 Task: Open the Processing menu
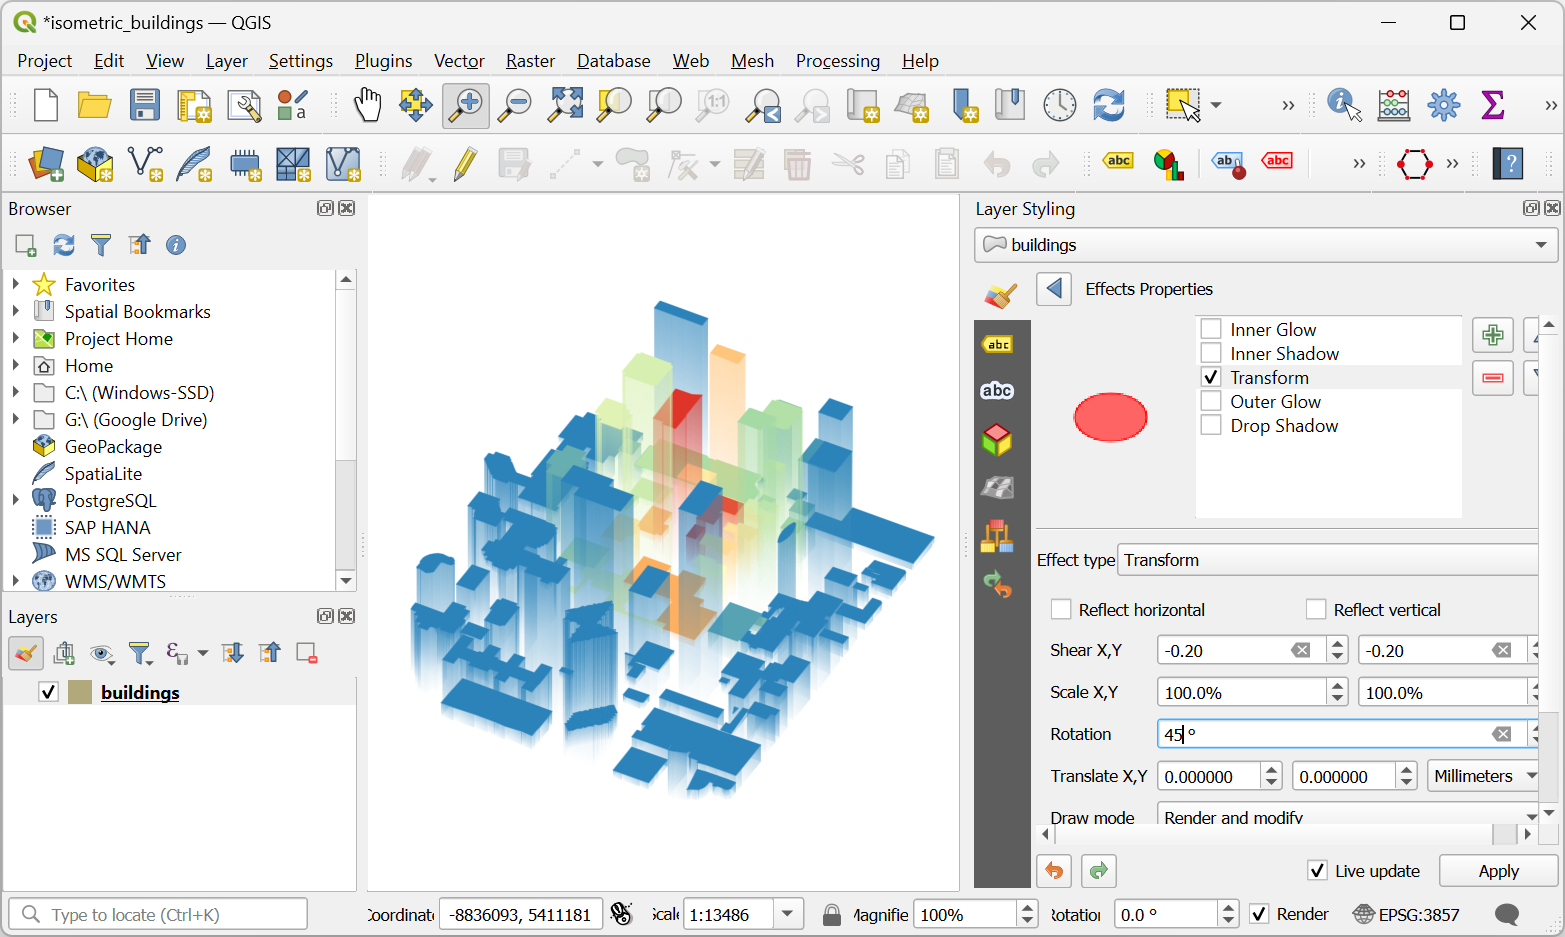tap(837, 61)
